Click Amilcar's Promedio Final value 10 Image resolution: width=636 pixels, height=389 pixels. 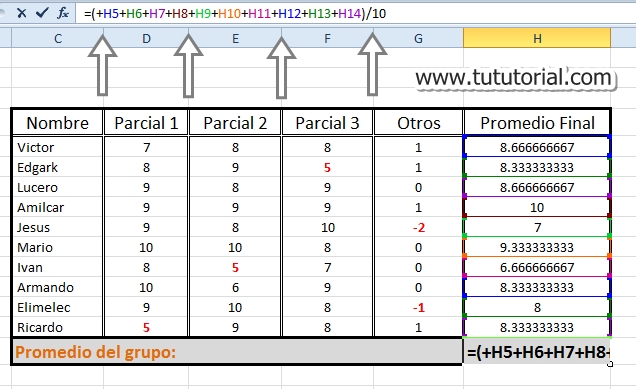pos(537,207)
